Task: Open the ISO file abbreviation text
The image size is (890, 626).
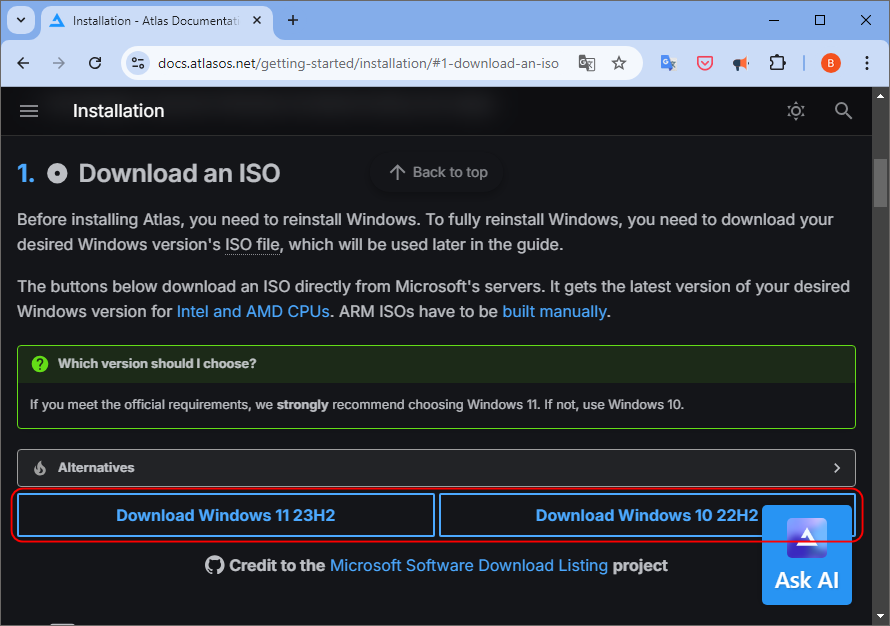Action: click(253, 245)
